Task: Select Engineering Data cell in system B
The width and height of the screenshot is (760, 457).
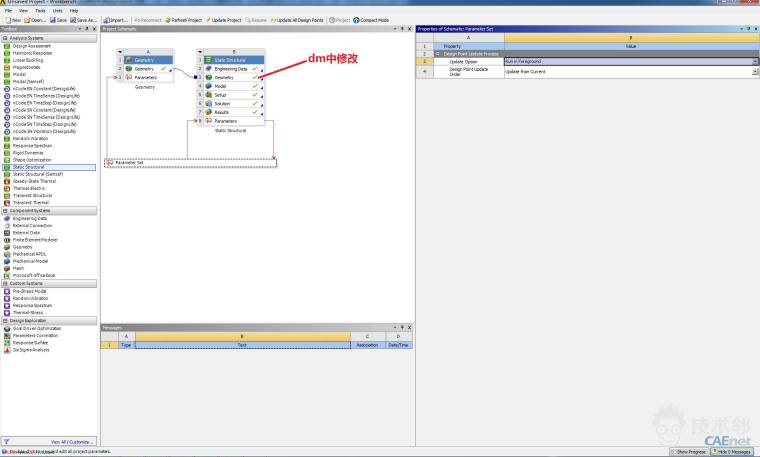Action: coord(230,69)
